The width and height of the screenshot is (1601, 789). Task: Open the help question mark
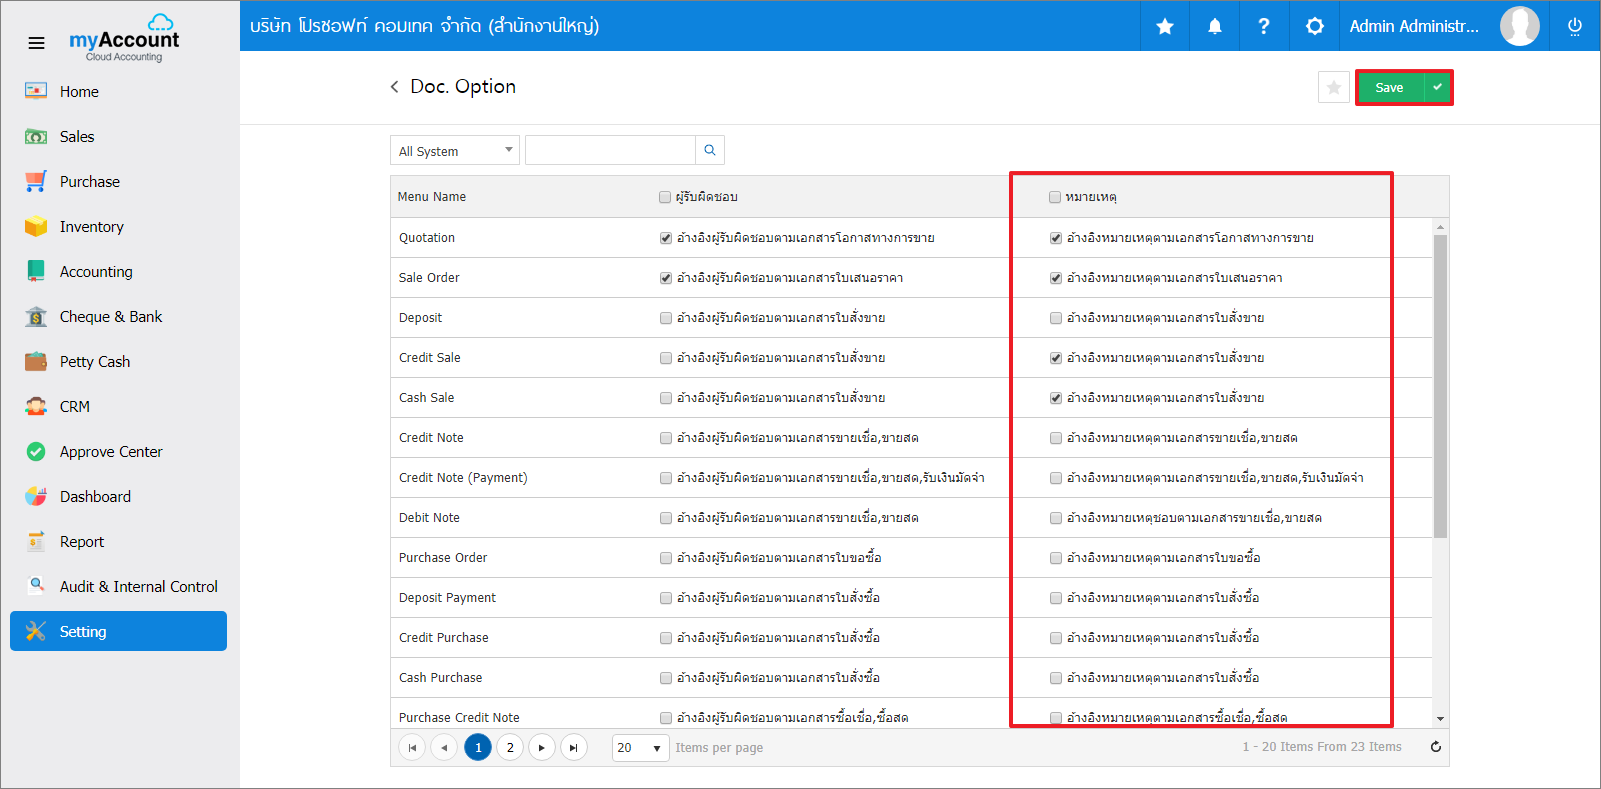click(1264, 26)
